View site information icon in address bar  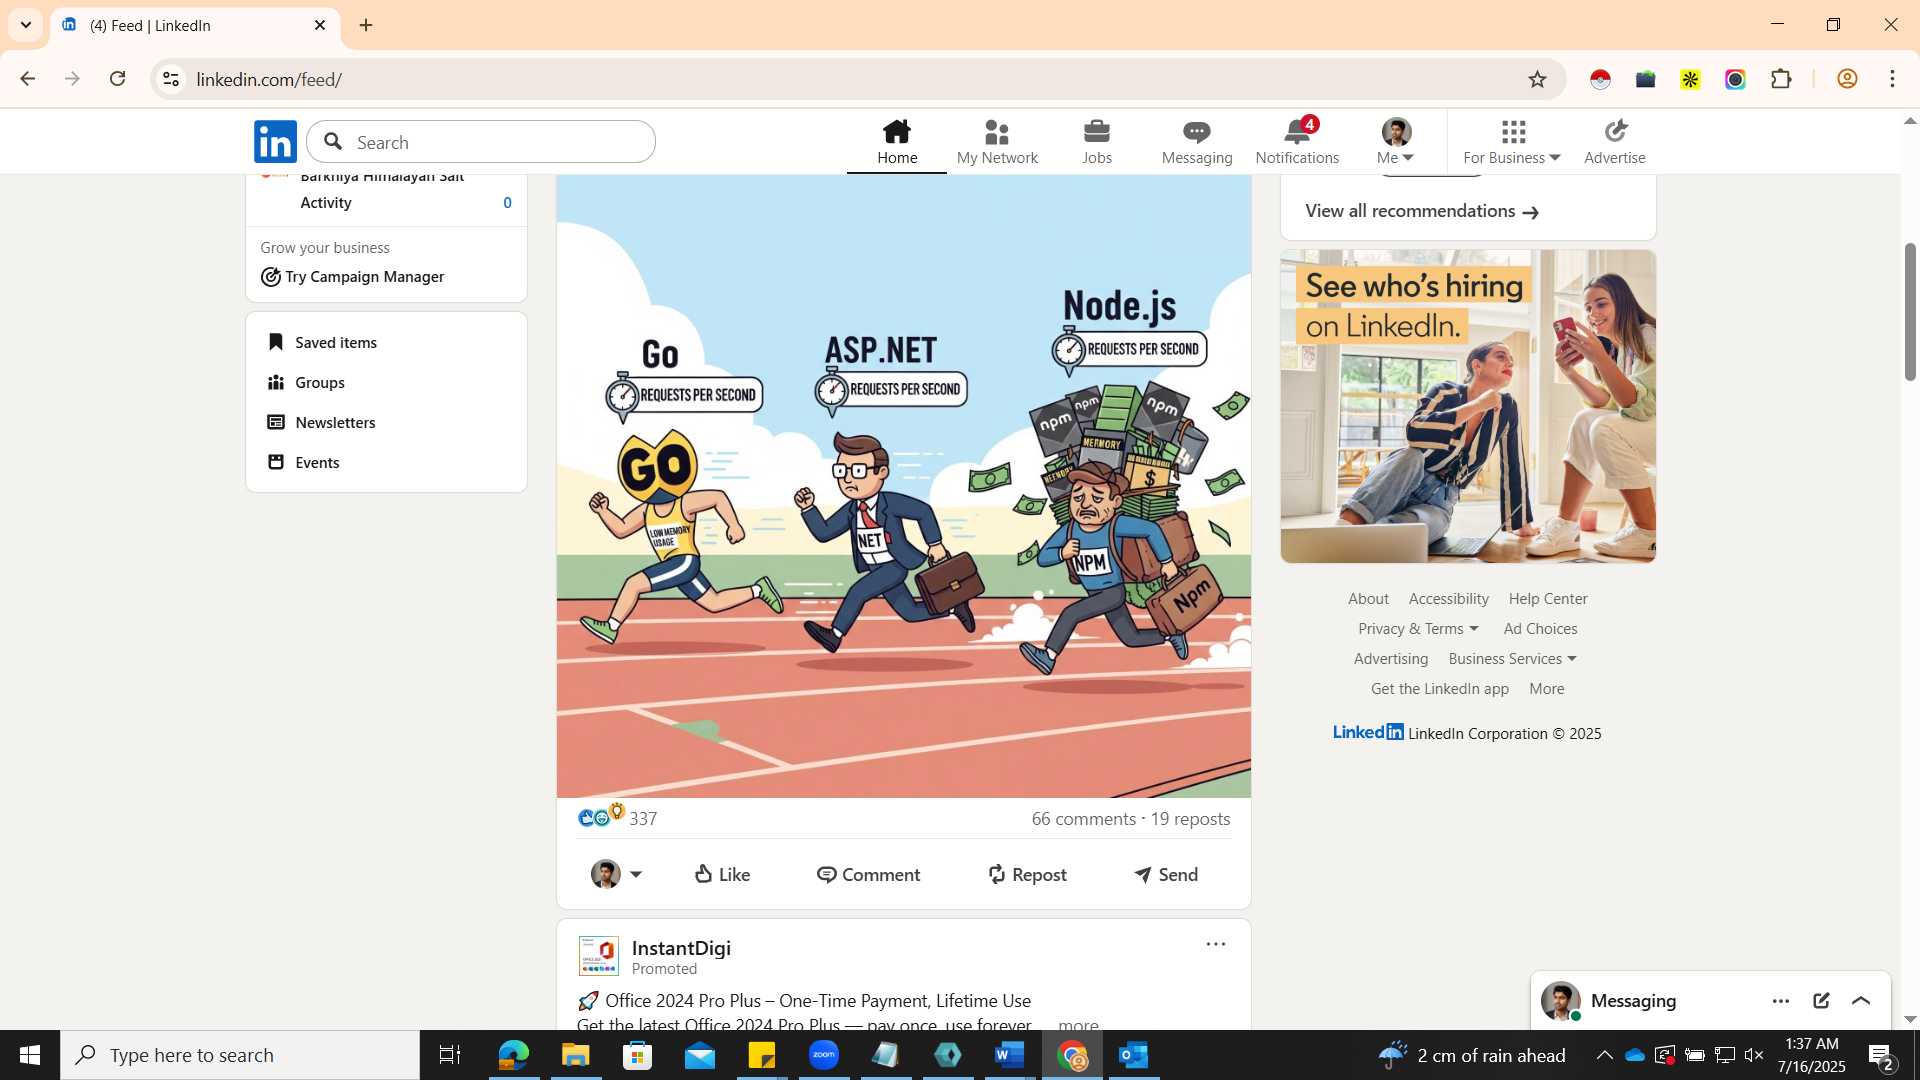(x=171, y=79)
